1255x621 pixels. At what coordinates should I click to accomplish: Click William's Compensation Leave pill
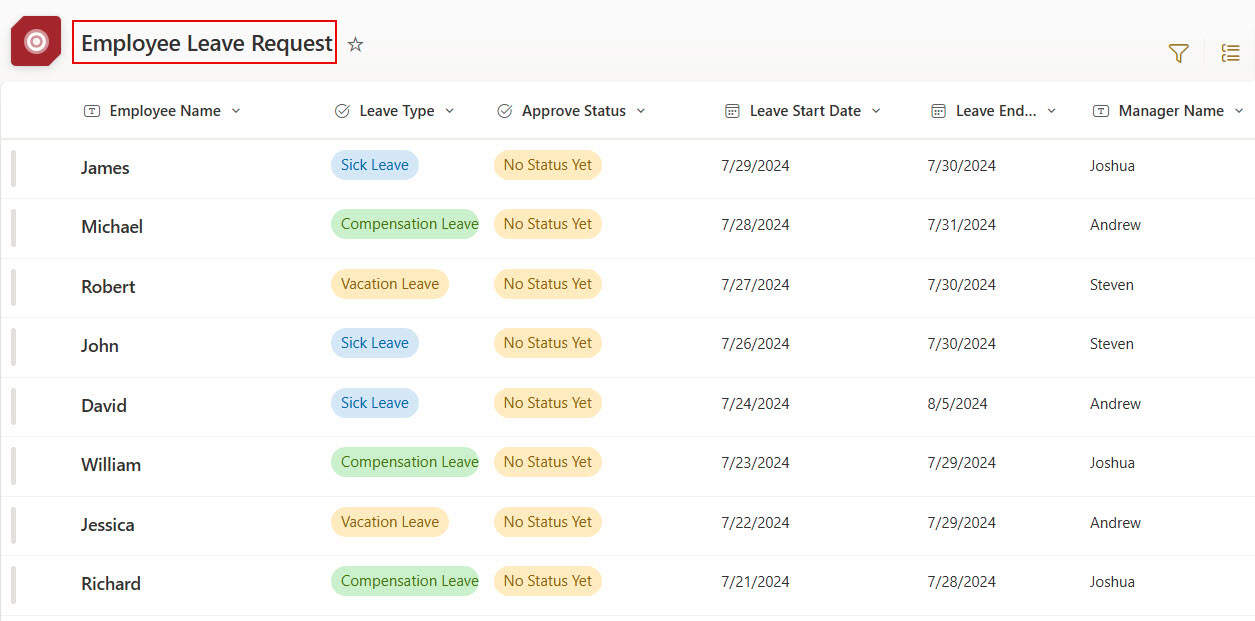pyautogui.click(x=405, y=462)
